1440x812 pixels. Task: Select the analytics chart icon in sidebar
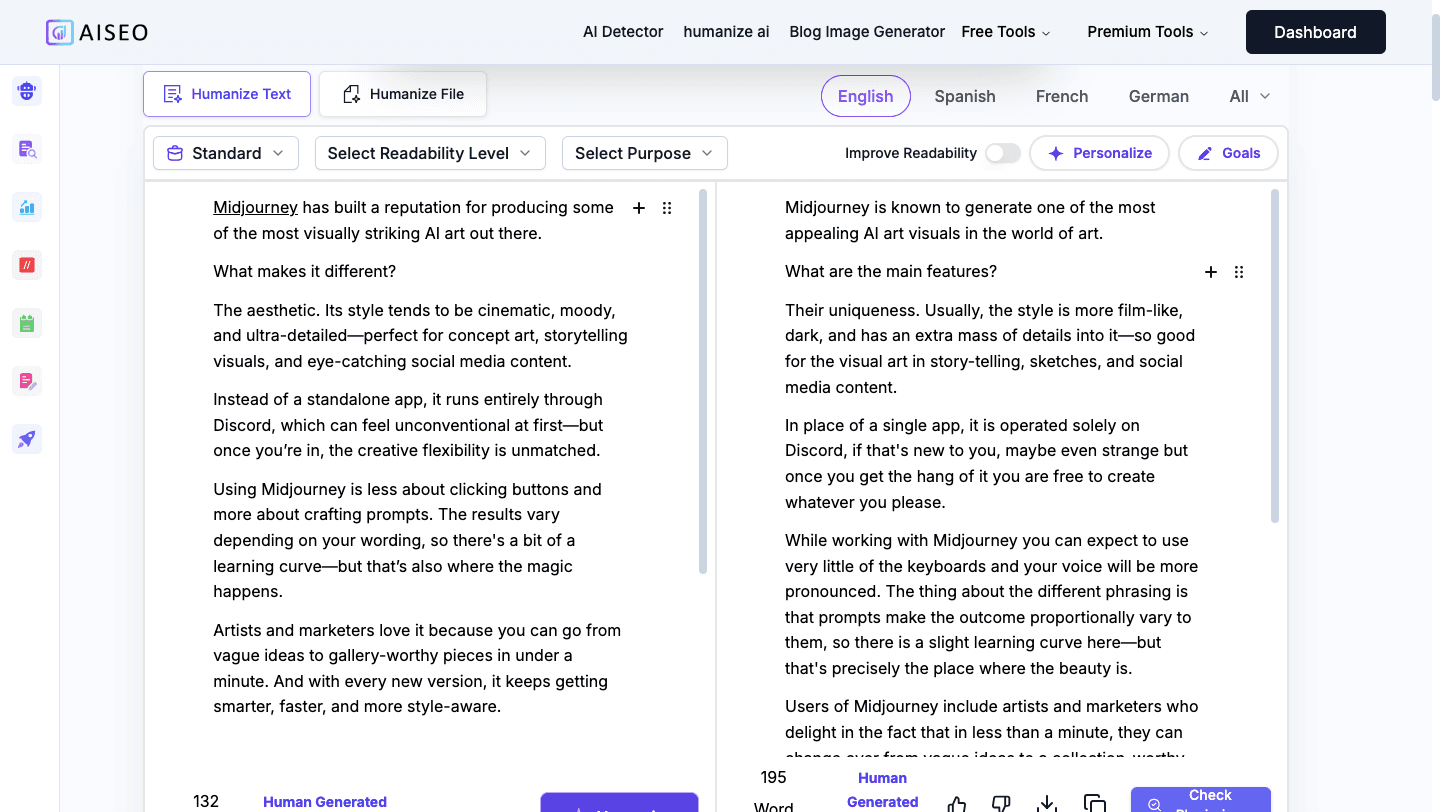26,207
